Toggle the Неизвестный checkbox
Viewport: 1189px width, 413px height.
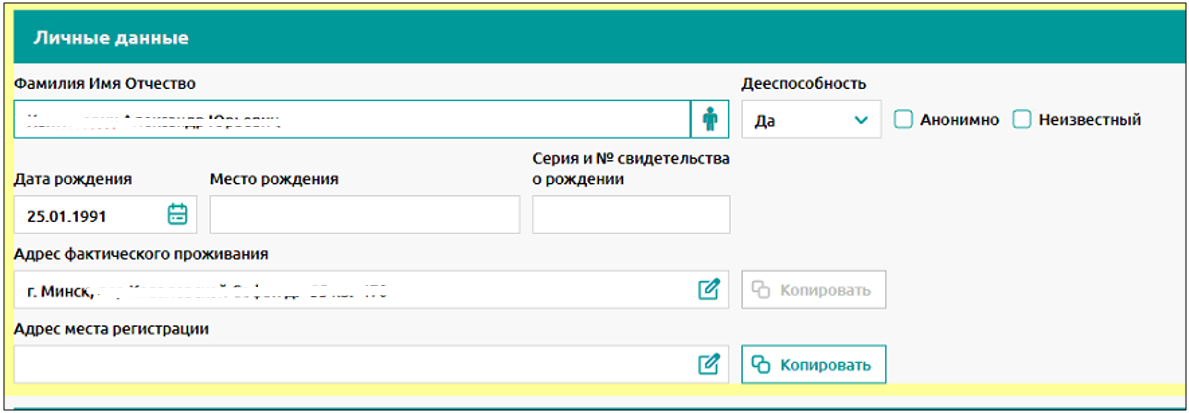pos(1021,120)
